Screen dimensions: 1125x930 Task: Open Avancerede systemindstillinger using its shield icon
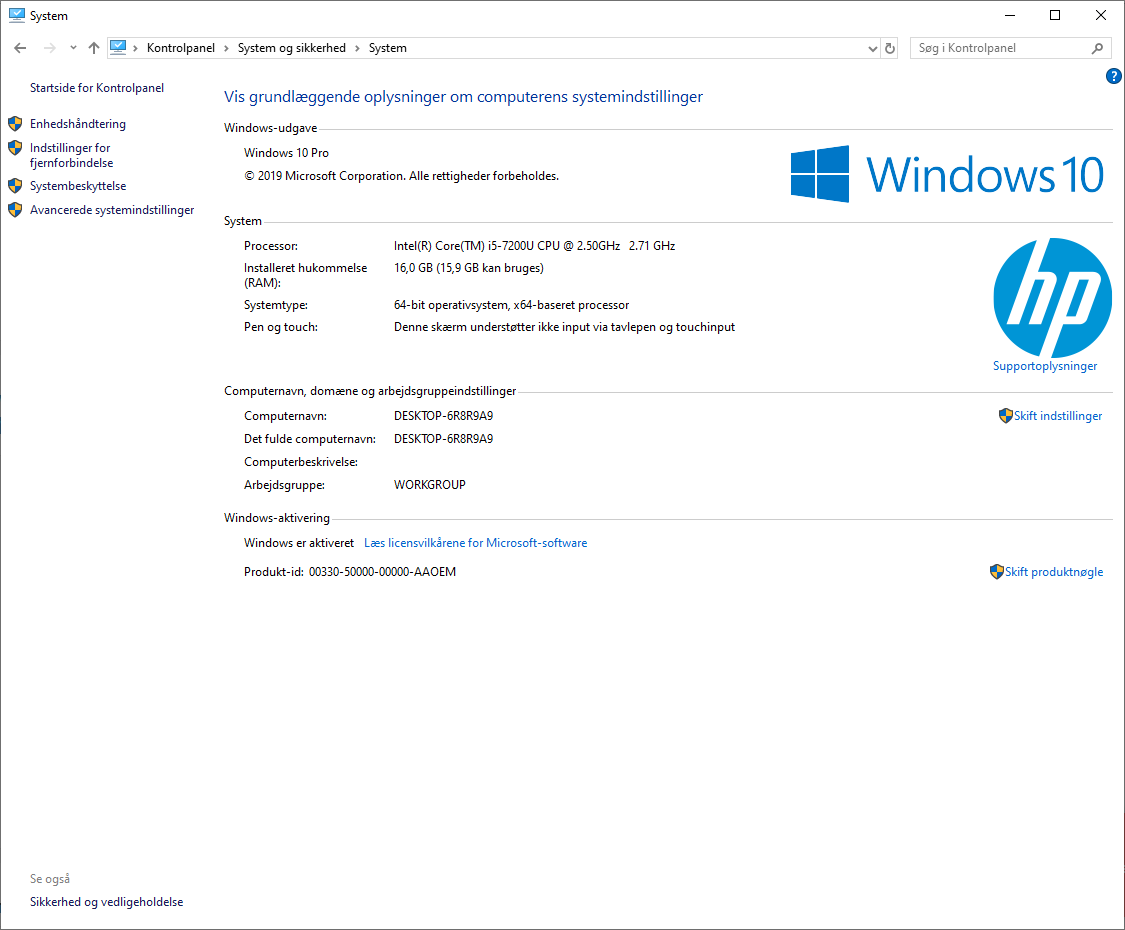pyautogui.click(x=14, y=209)
